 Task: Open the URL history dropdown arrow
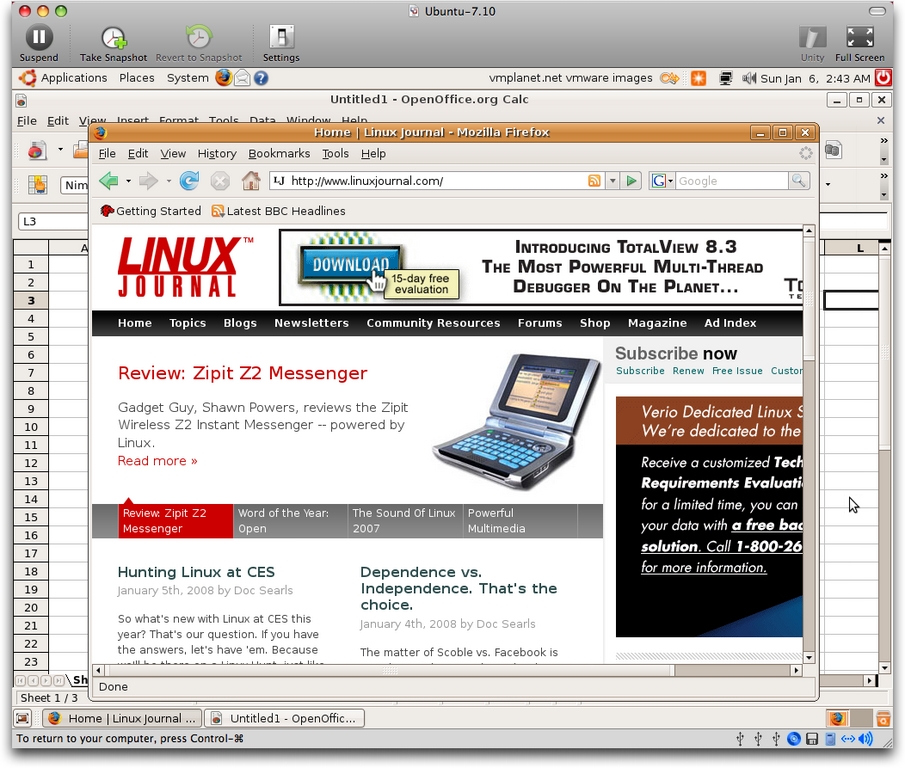click(611, 181)
